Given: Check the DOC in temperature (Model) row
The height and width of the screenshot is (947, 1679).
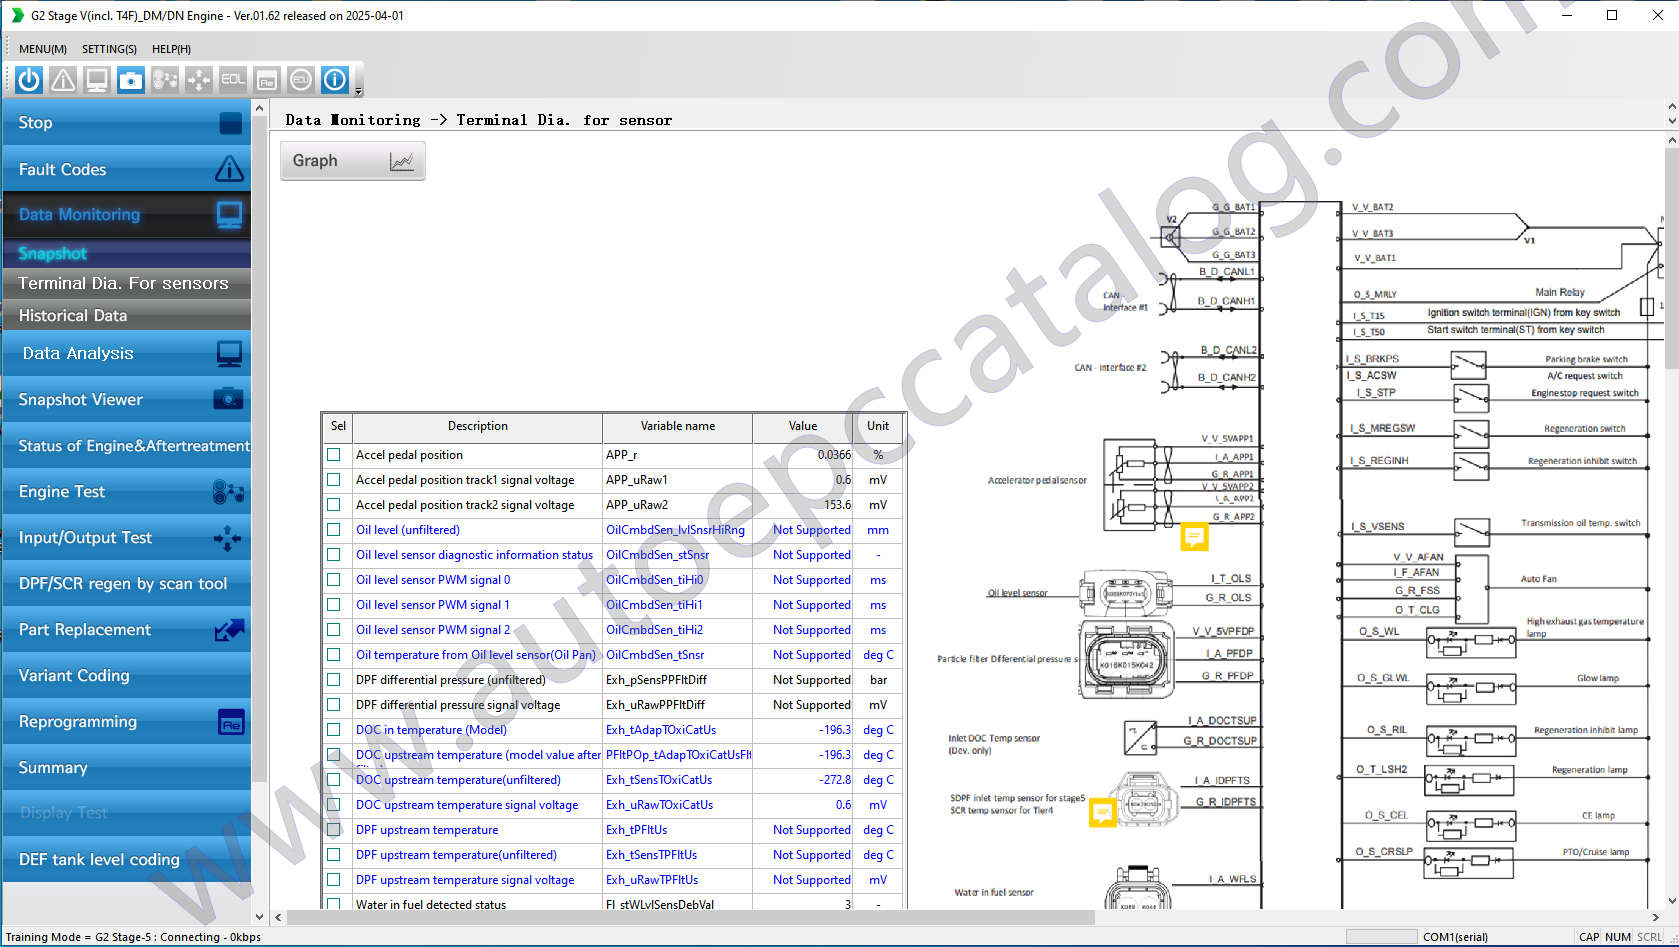Looking at the screenshot, I should click(x=334, y=730).
